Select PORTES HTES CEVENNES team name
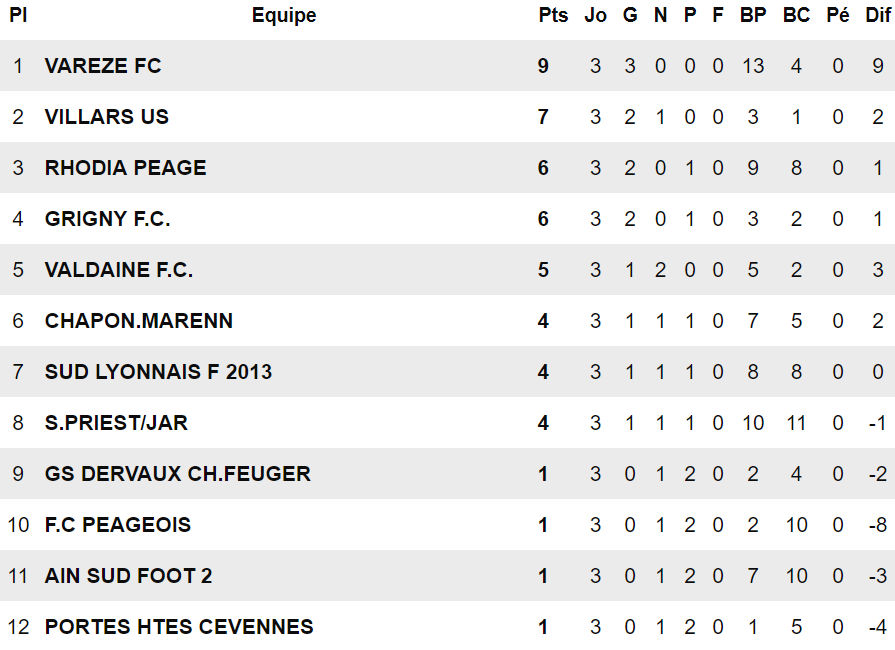This screenshot has height=650, width=895. (x=179, y=627)
